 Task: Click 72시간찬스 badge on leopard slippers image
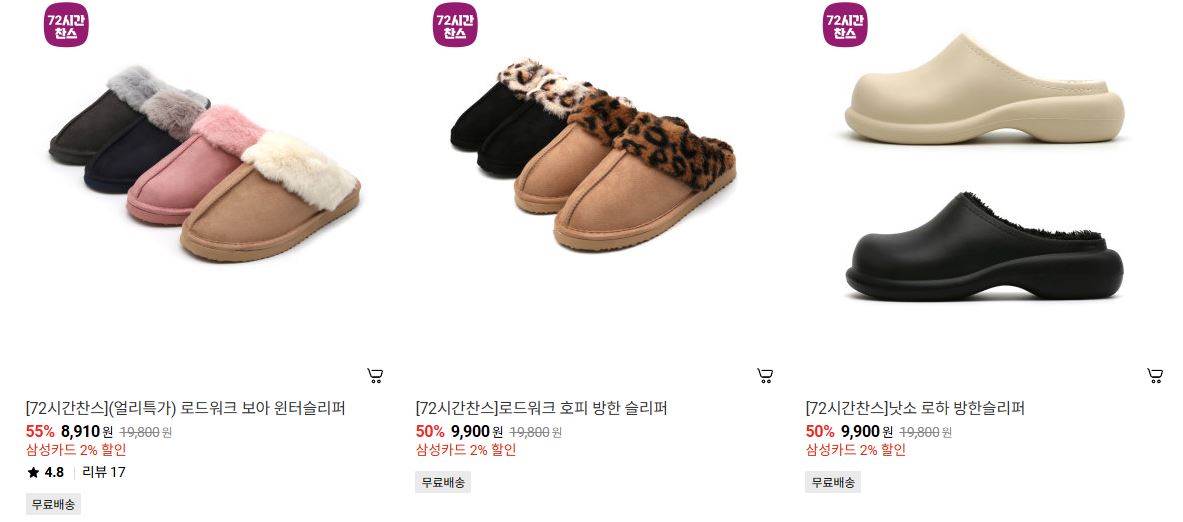pyautogui.click(x=456, y=25)
